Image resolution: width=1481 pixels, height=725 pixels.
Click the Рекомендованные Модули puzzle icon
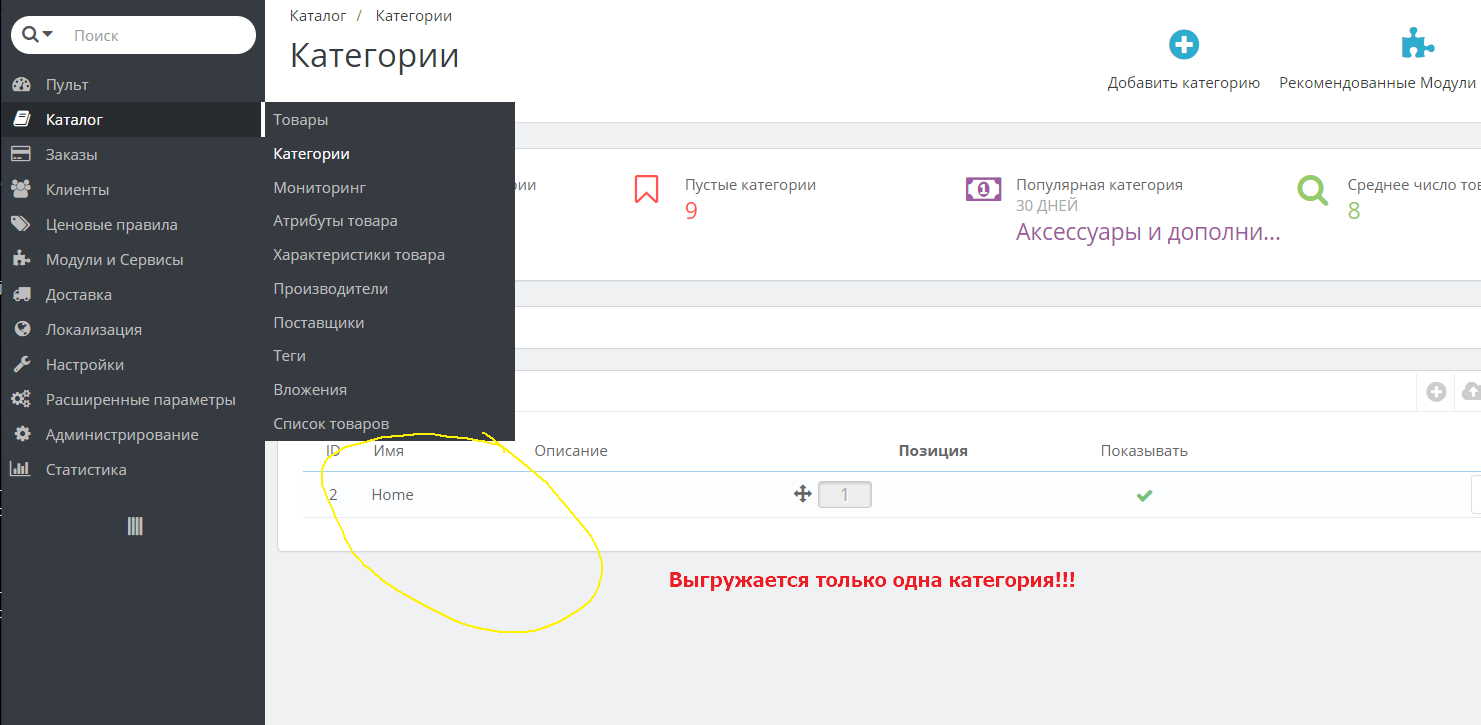tap(1416, 45)
